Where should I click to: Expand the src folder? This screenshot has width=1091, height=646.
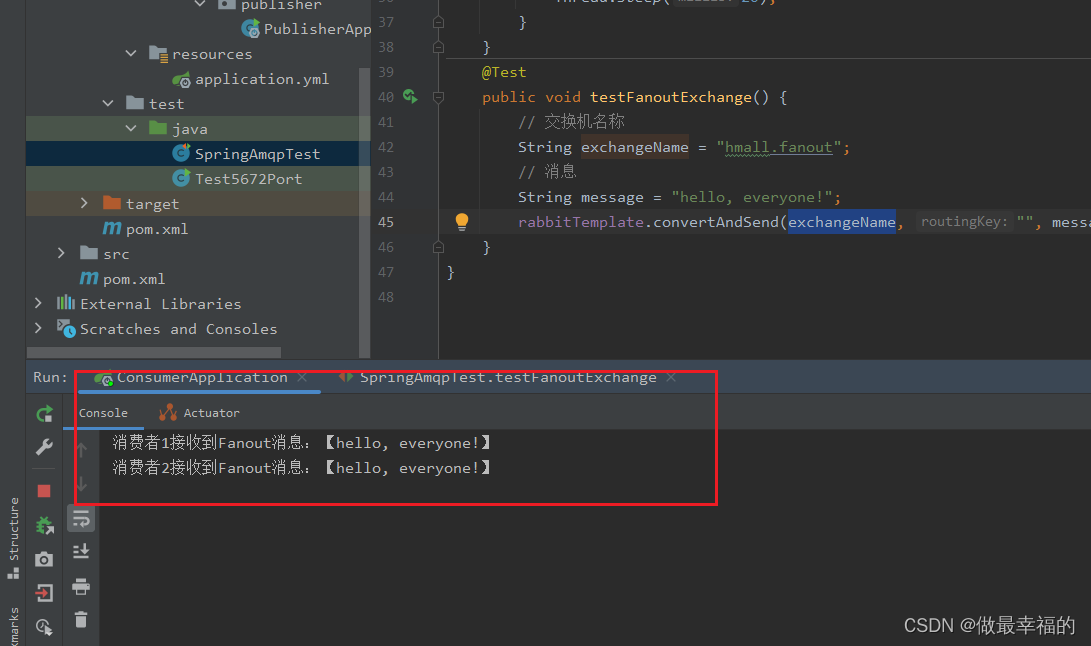click(x=61, y=253)
